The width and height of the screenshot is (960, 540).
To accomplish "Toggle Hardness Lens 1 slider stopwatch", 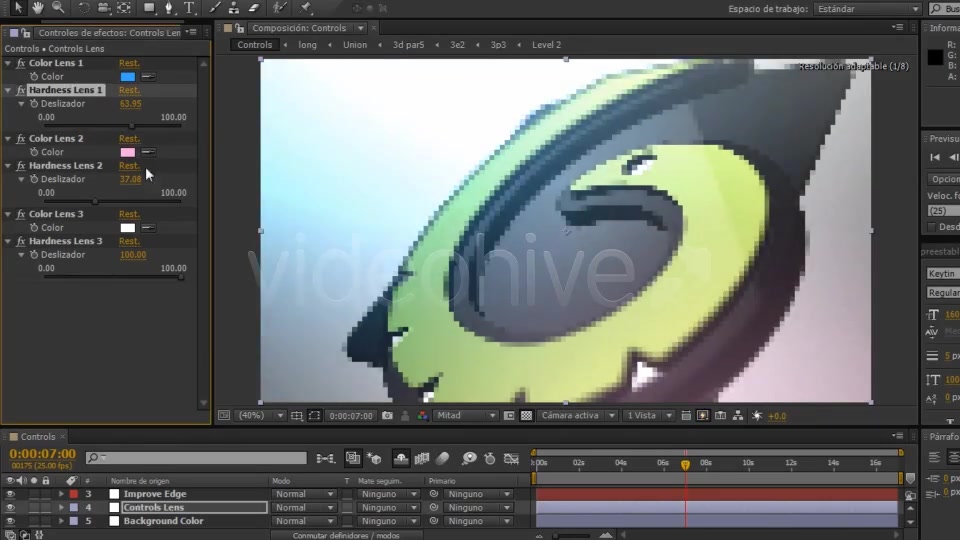I will [34, 103].
